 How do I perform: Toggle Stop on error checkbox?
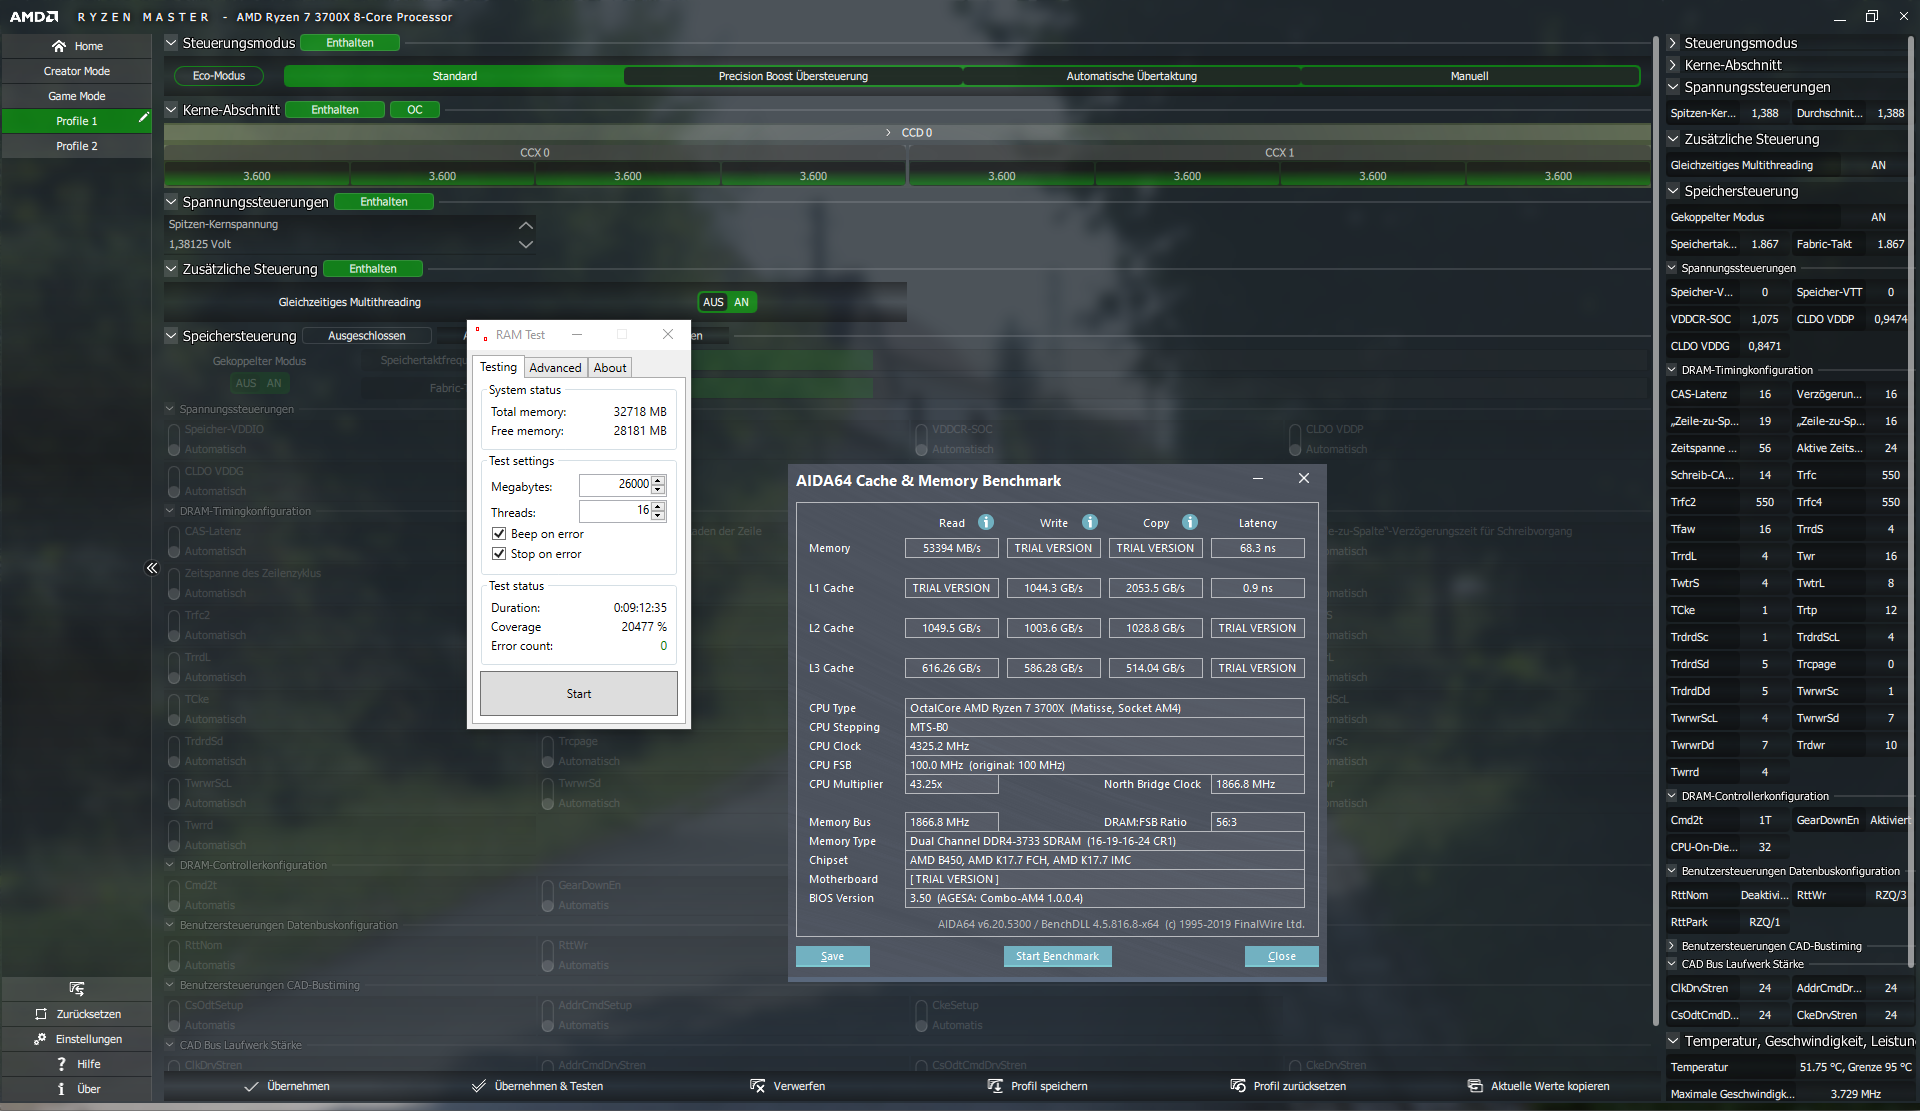coord(499,554)
